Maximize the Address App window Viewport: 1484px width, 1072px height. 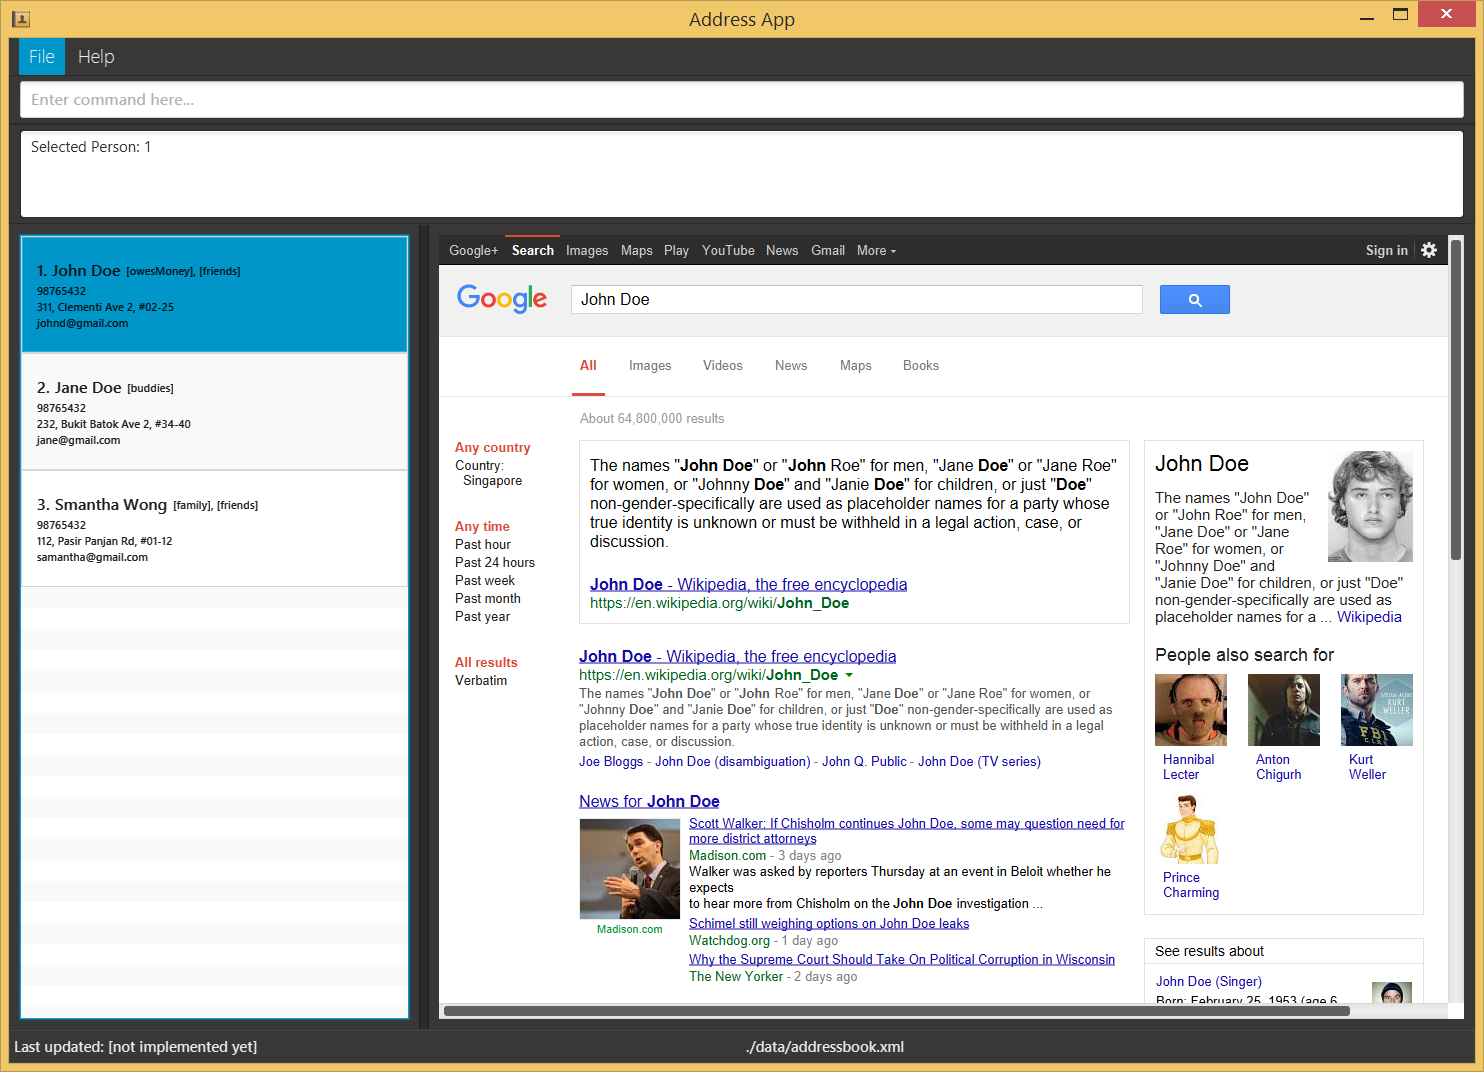[x=1400, y=15]
